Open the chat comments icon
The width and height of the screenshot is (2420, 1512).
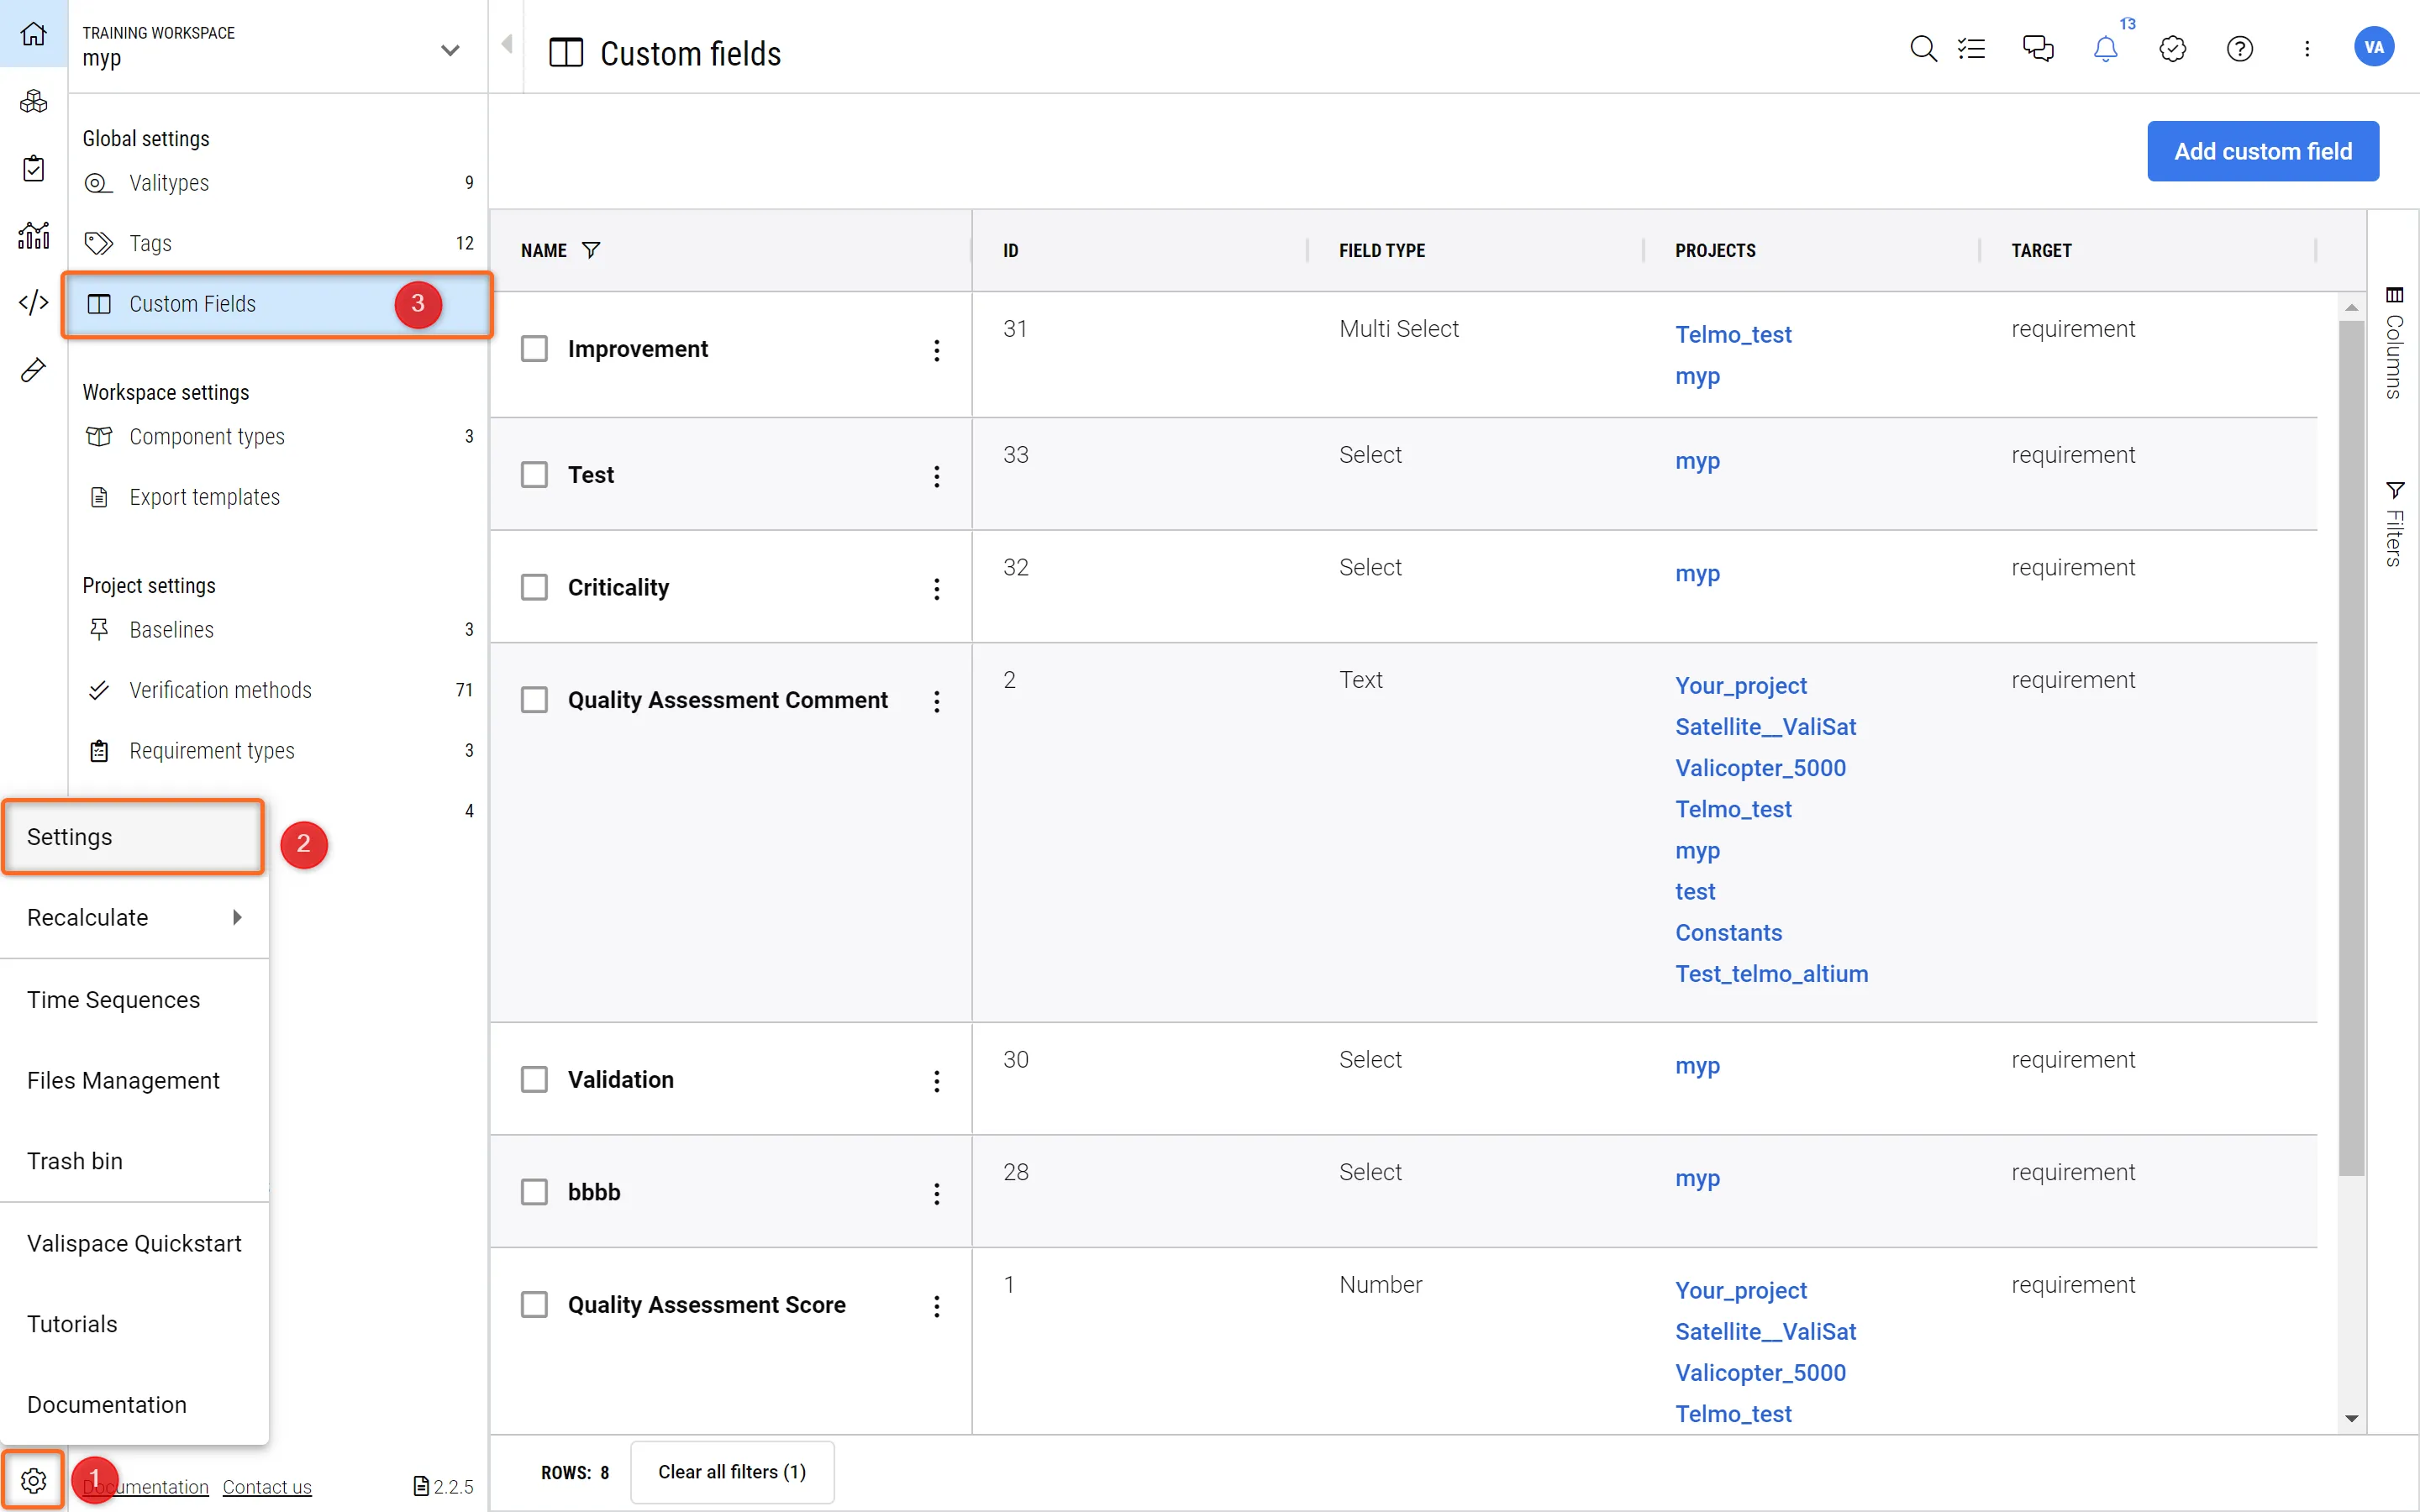(x=2037, y=48)
